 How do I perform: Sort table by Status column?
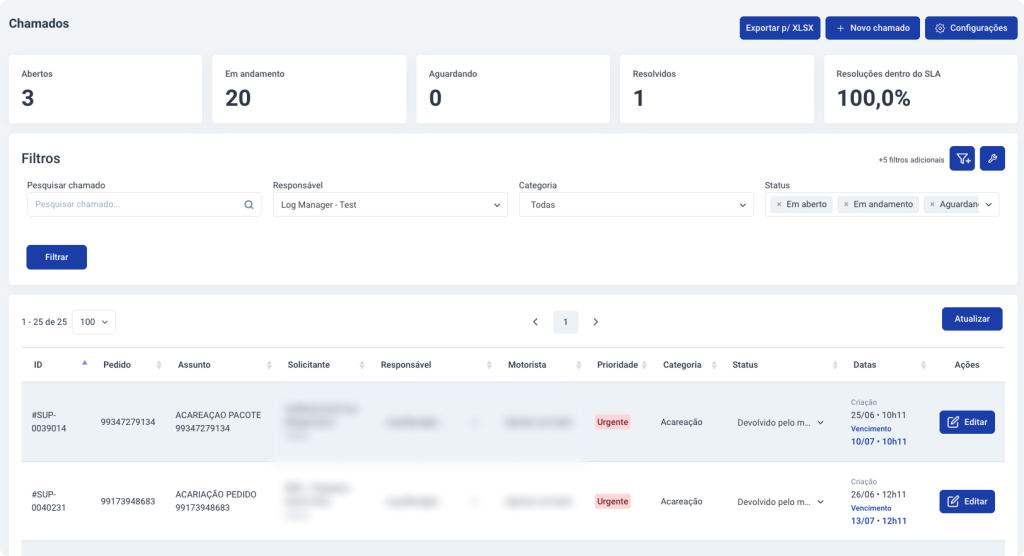[835, 365]
